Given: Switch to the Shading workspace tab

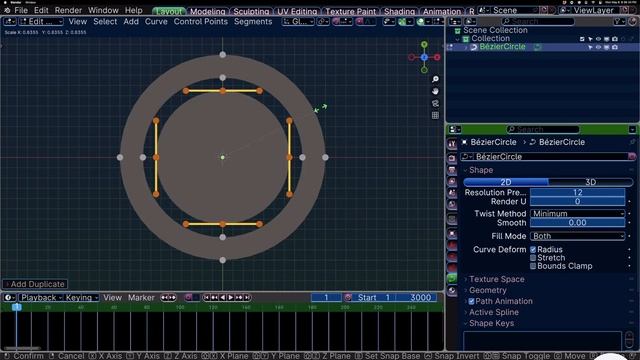Looking at the screenshot, I should 399,11.
